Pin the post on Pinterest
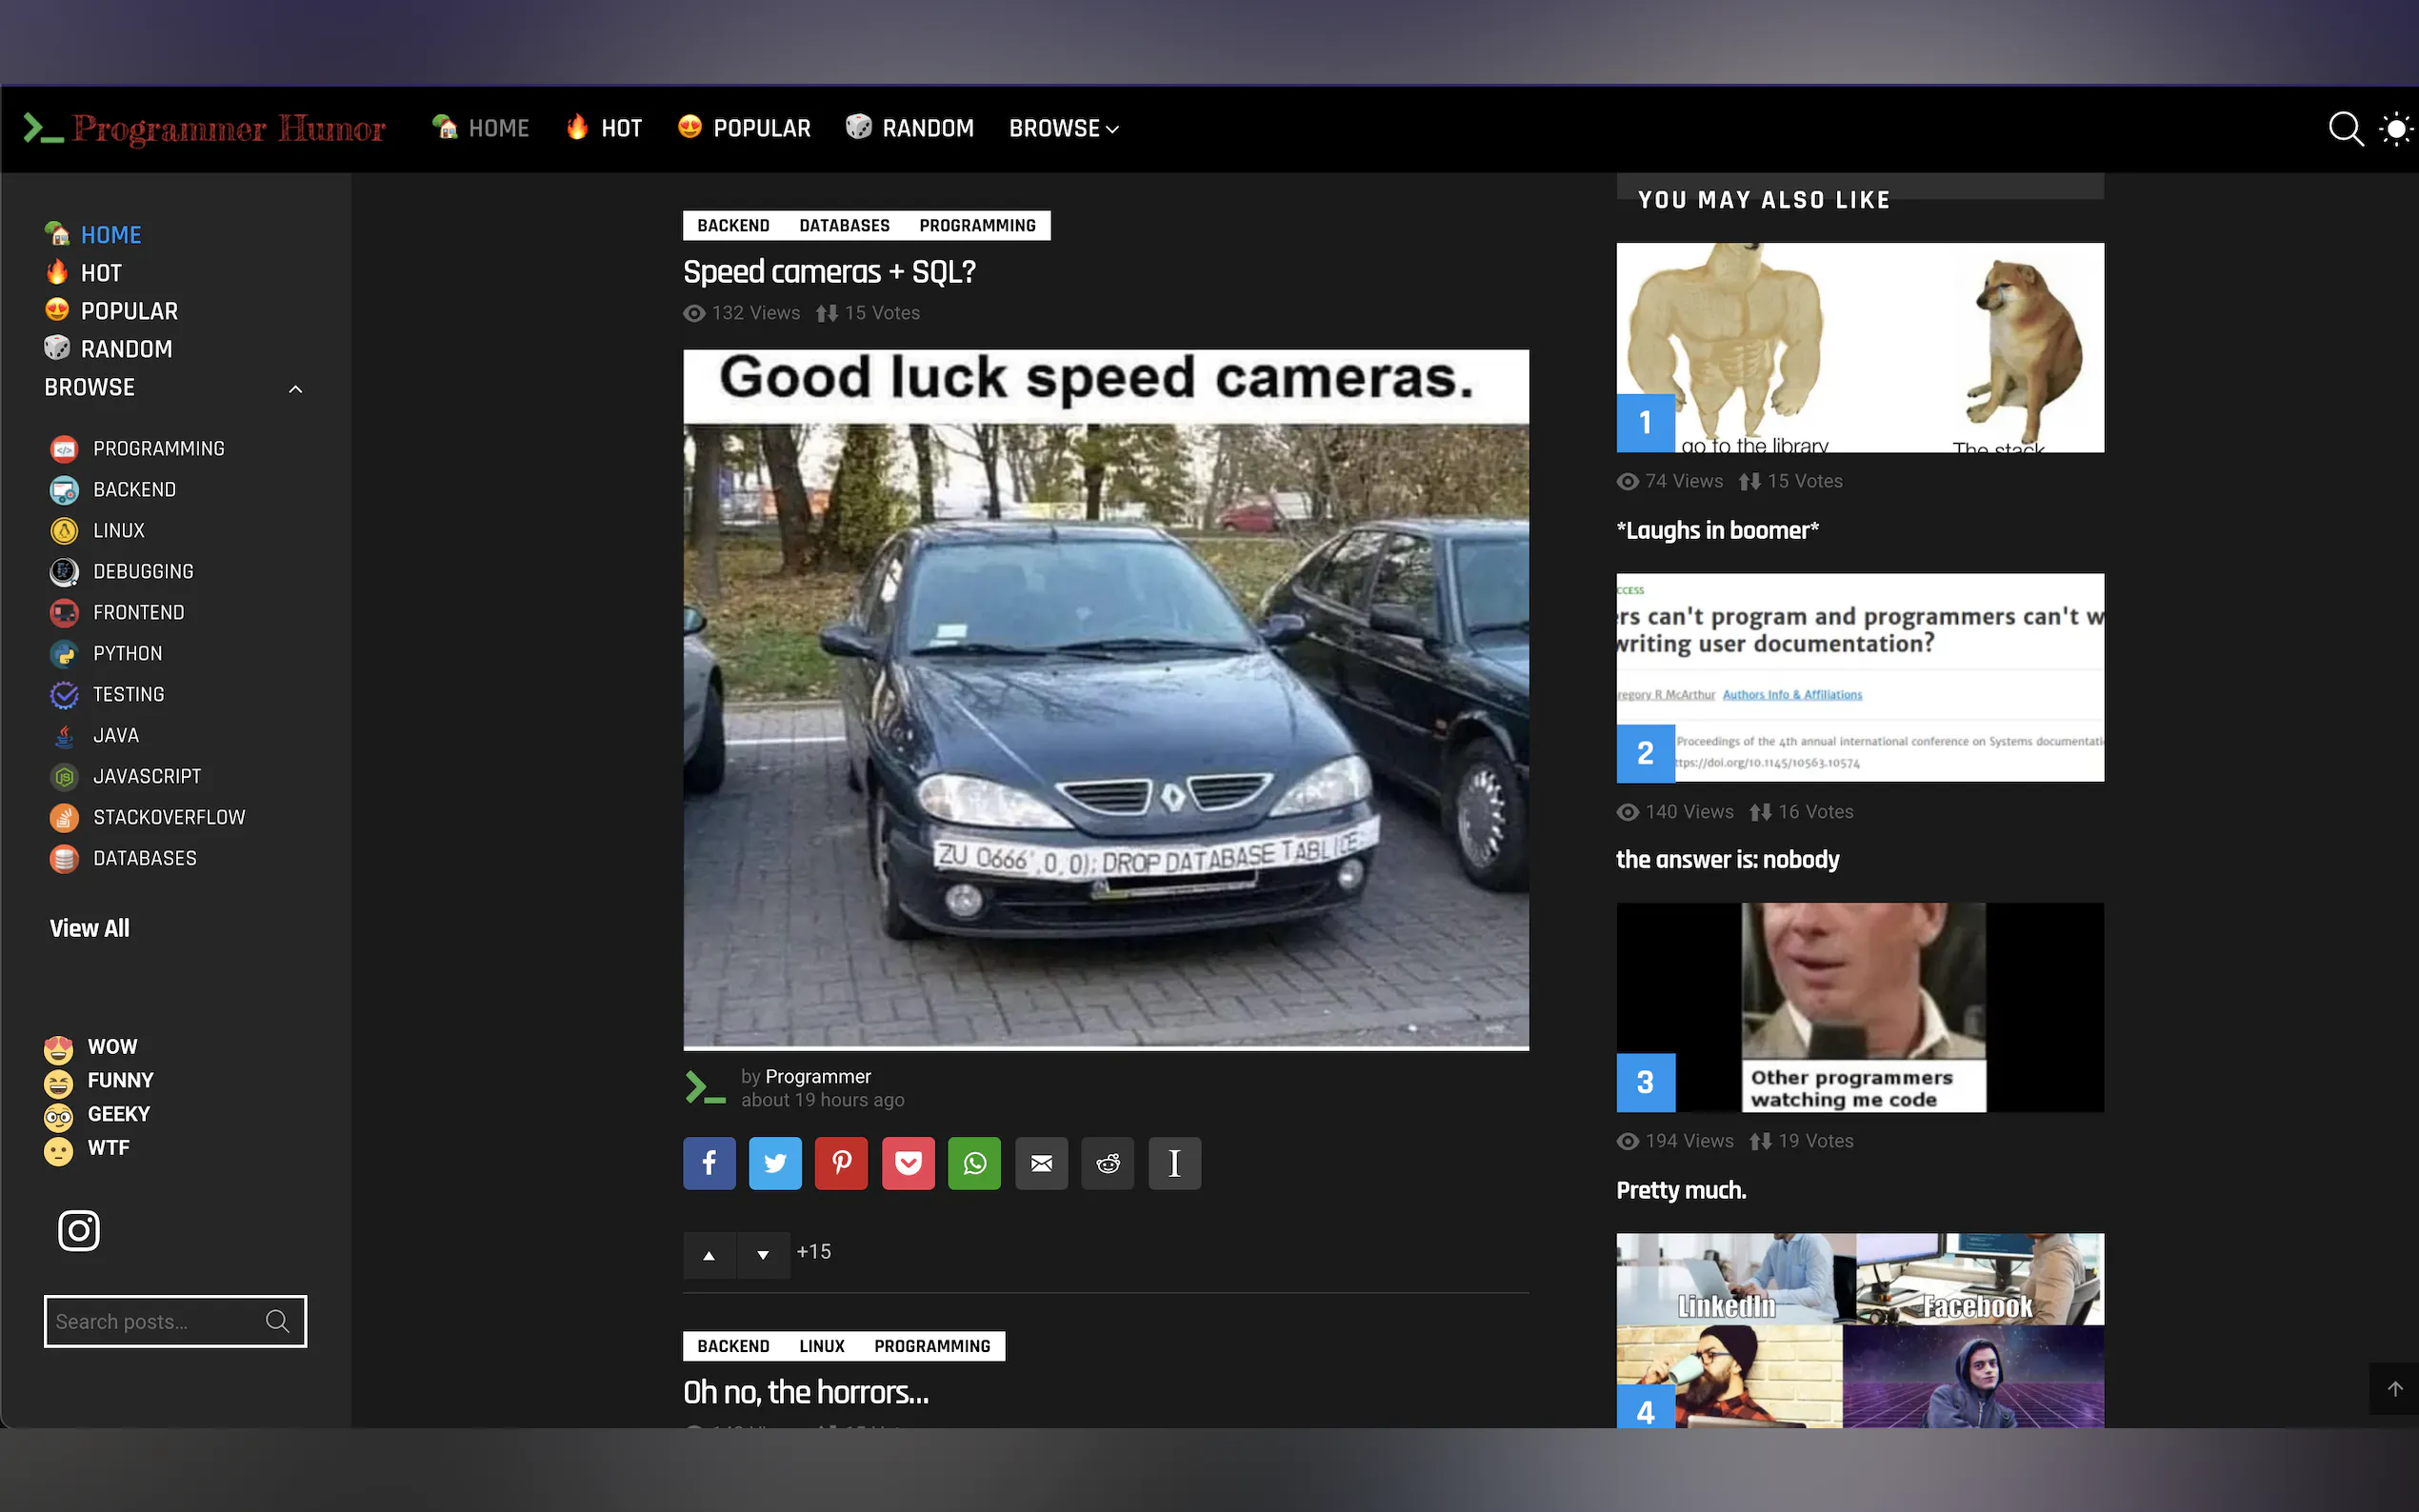2419x1512 pixels. point(841,1163)
